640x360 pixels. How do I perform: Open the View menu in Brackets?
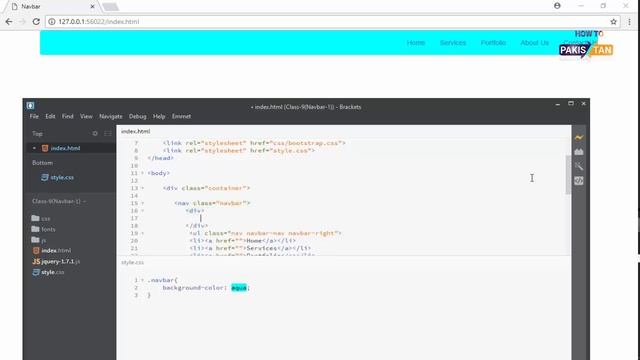coord(86,116)
